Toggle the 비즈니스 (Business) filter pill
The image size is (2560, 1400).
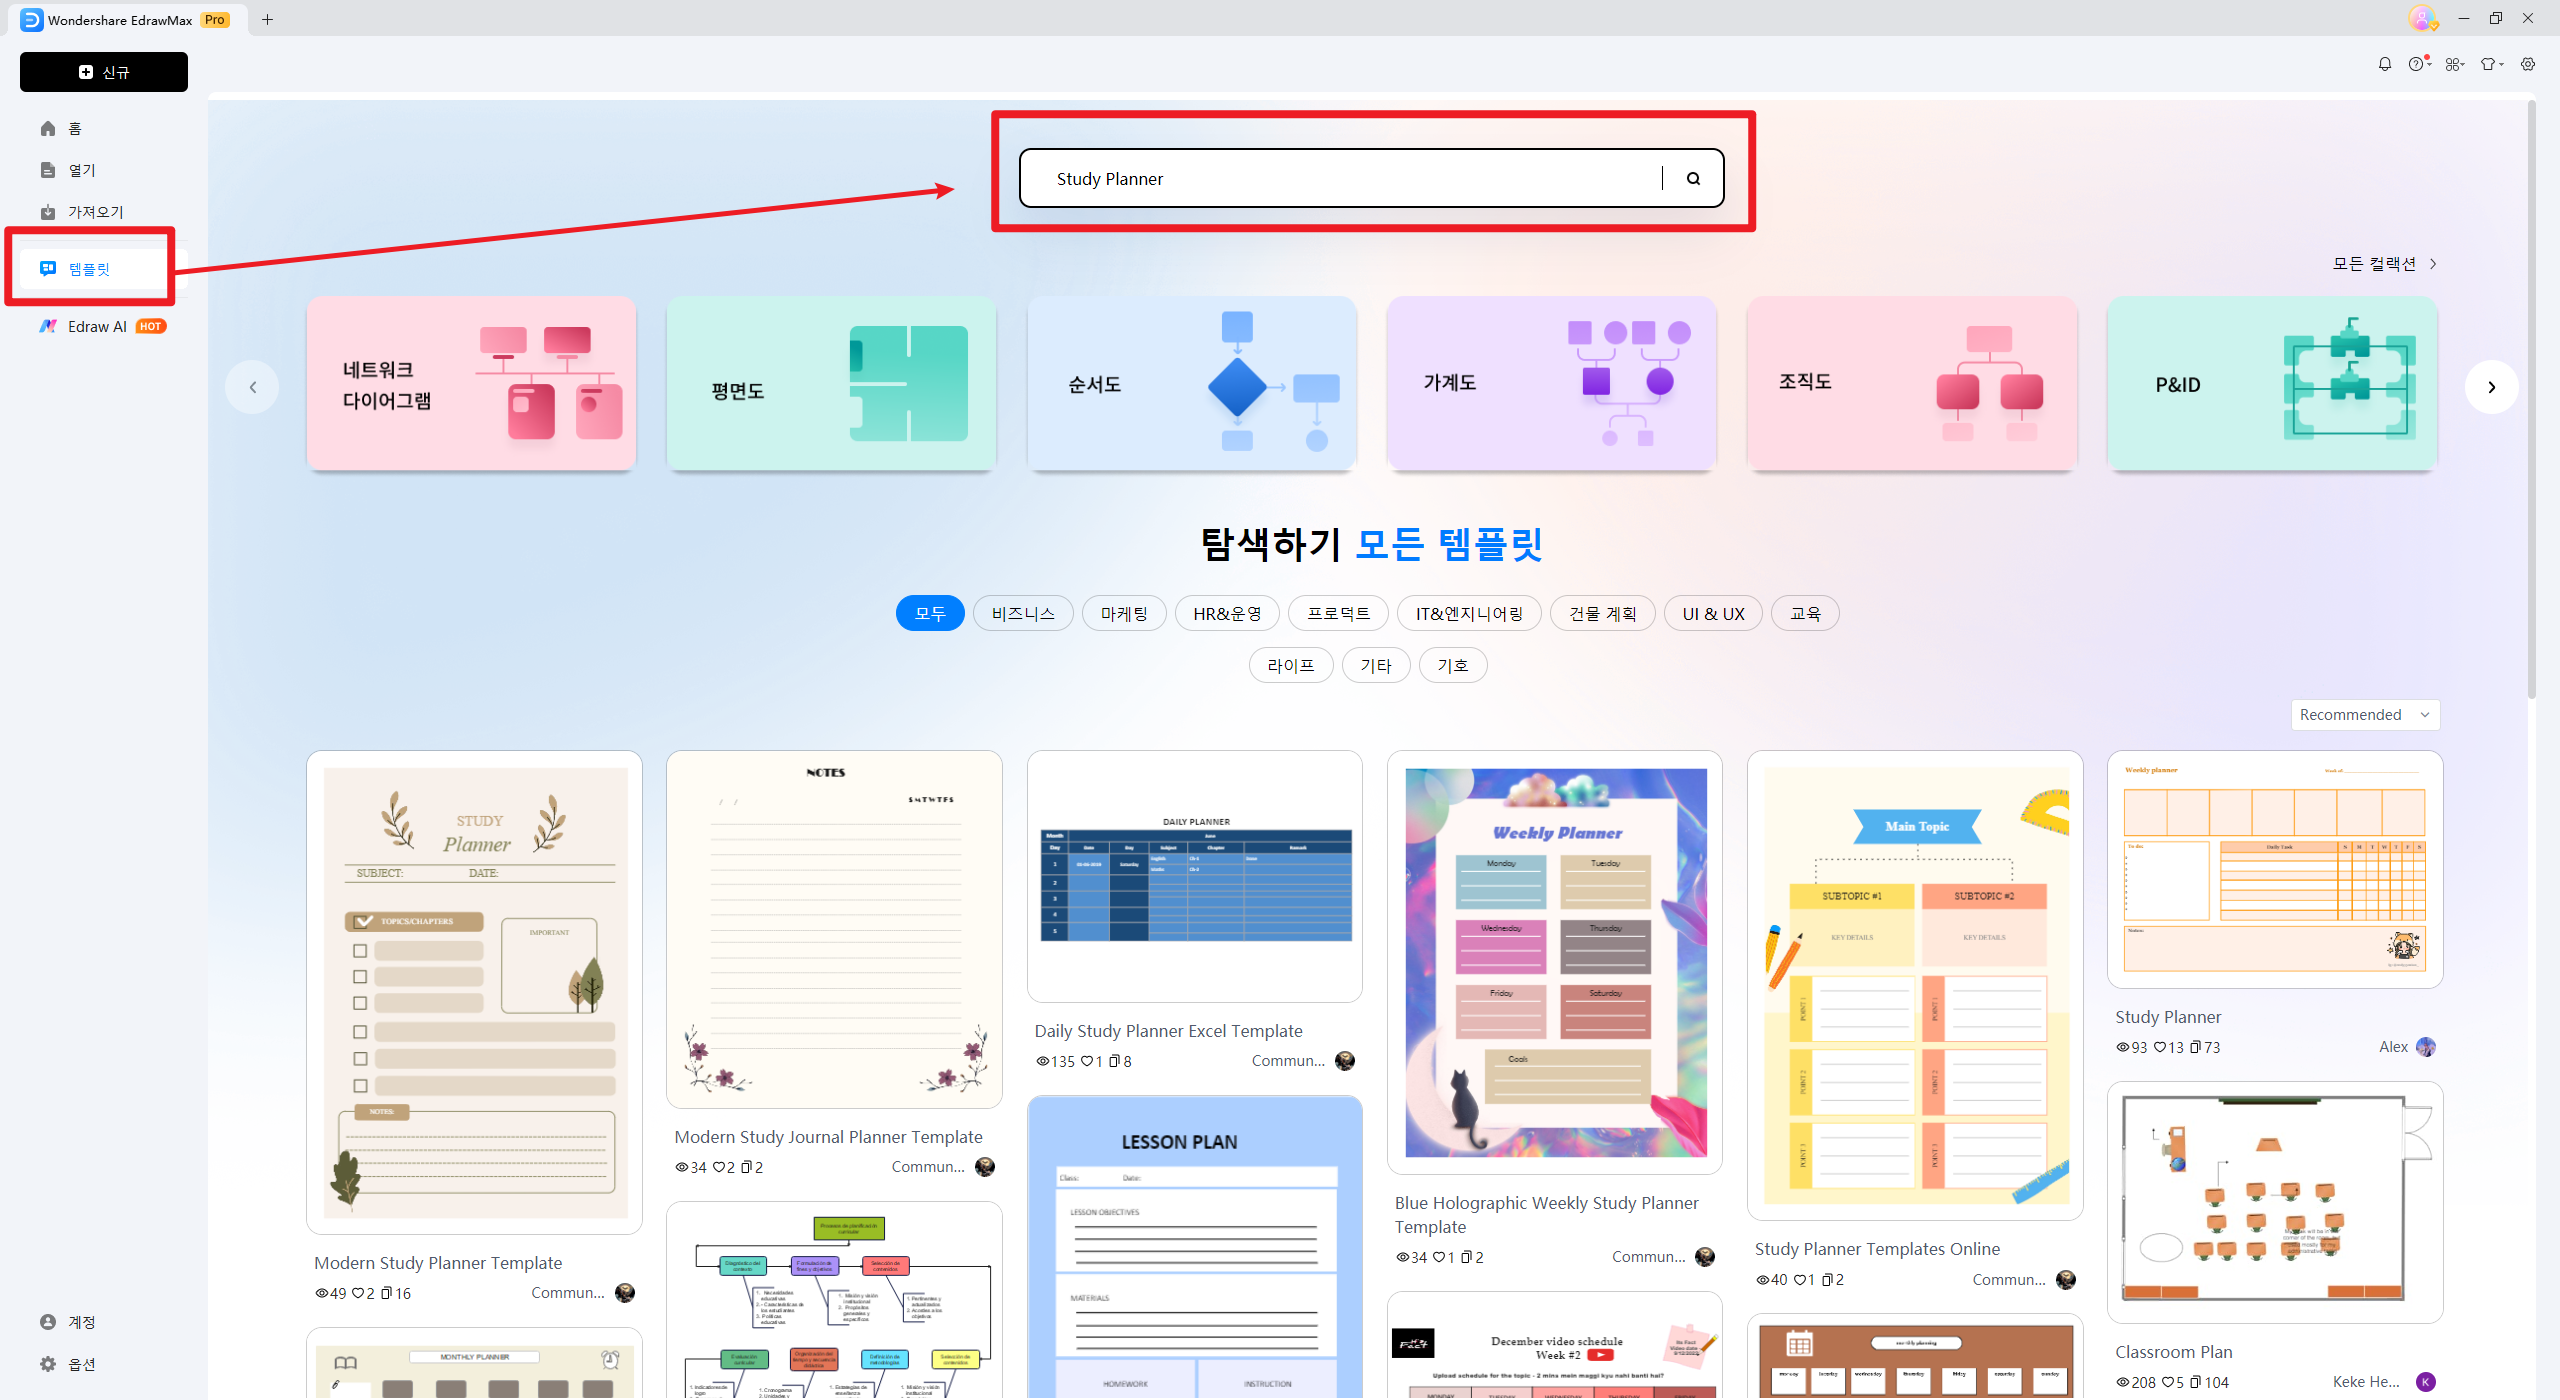[1022, 613]
